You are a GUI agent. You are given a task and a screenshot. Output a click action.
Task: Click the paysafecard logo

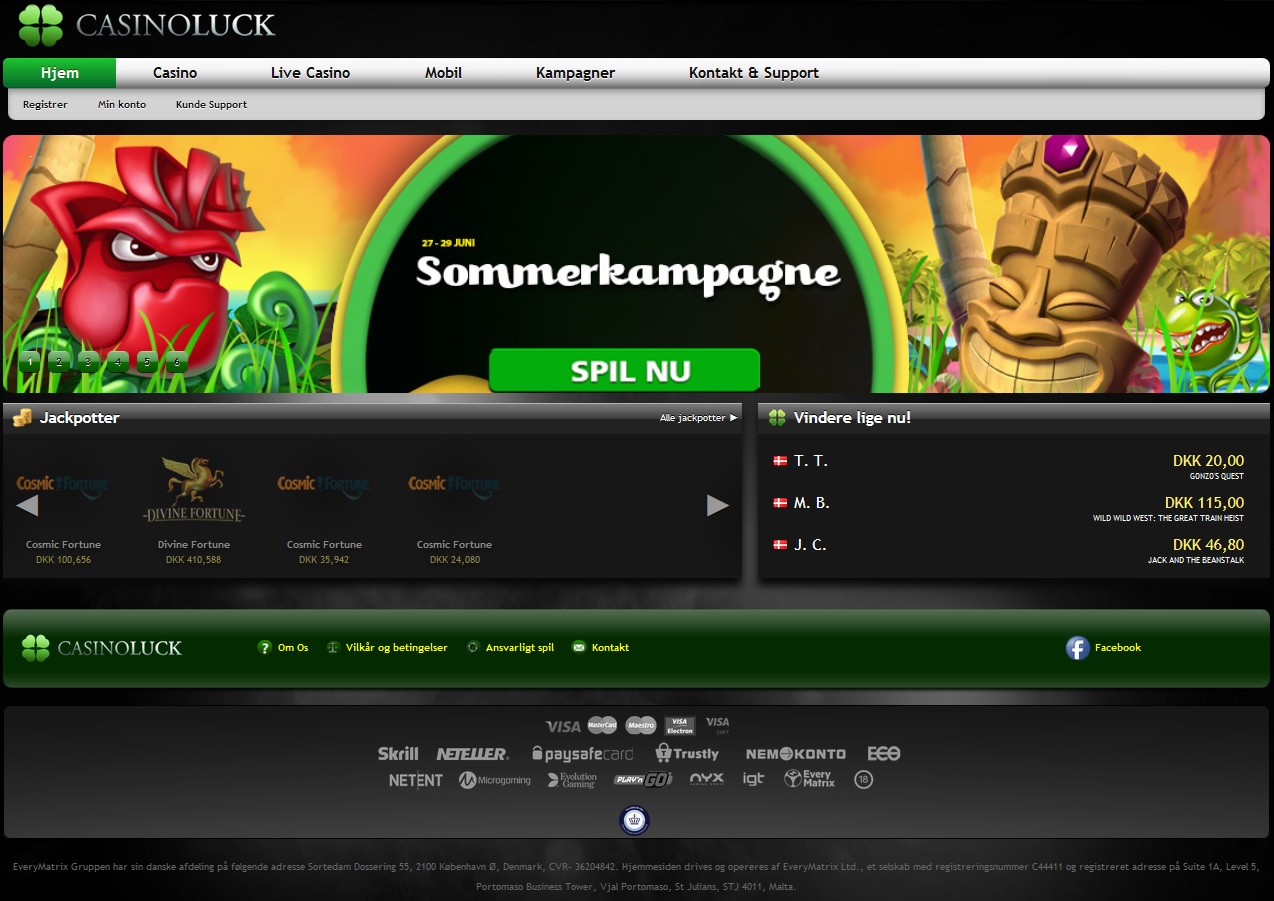pyautogui.click(x=582, y=754)
